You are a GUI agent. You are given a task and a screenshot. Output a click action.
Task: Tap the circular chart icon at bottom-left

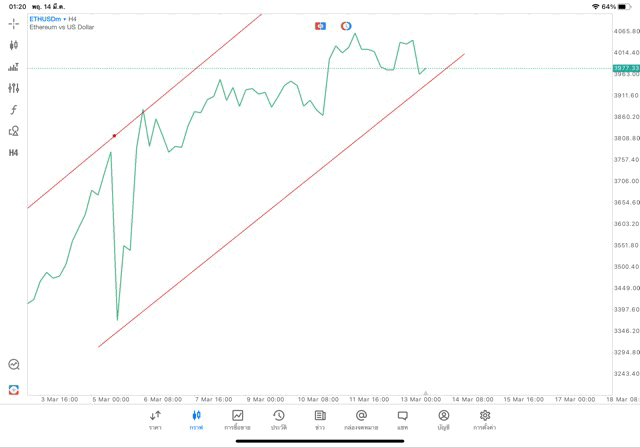14,365
